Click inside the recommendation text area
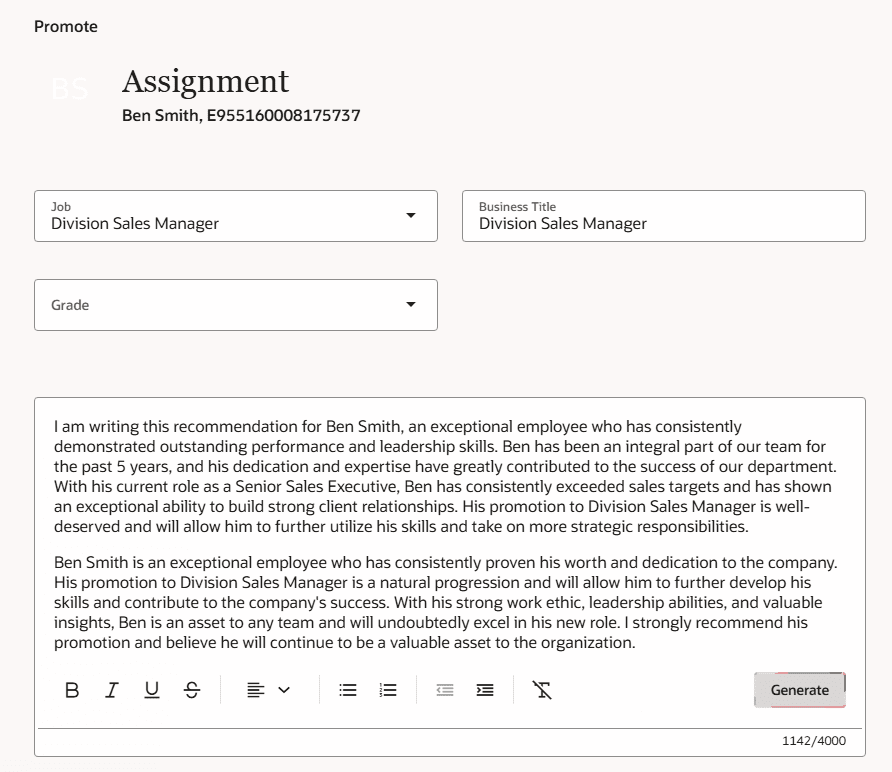892x772 pixels. click(446, 530)
